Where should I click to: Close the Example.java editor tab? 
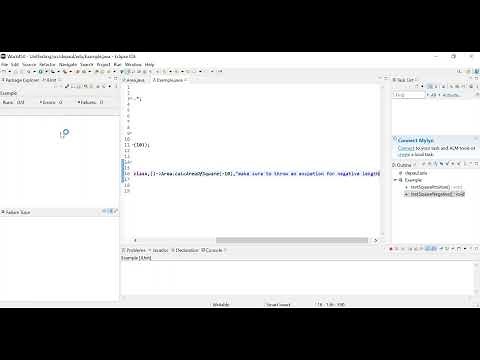186,80
